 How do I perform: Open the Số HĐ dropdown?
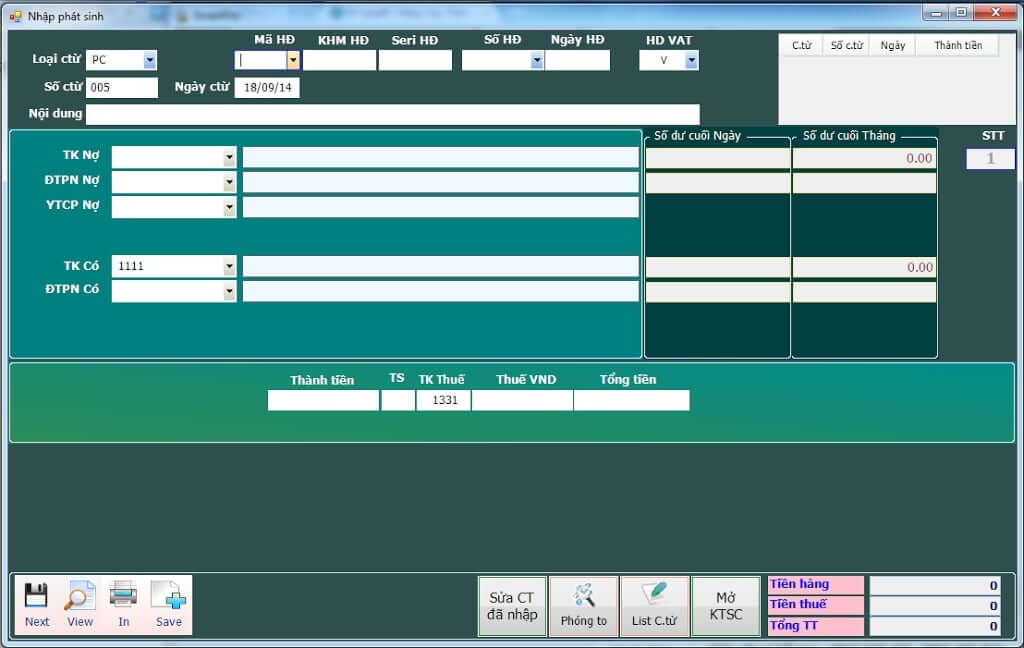[x=537, y=61]
